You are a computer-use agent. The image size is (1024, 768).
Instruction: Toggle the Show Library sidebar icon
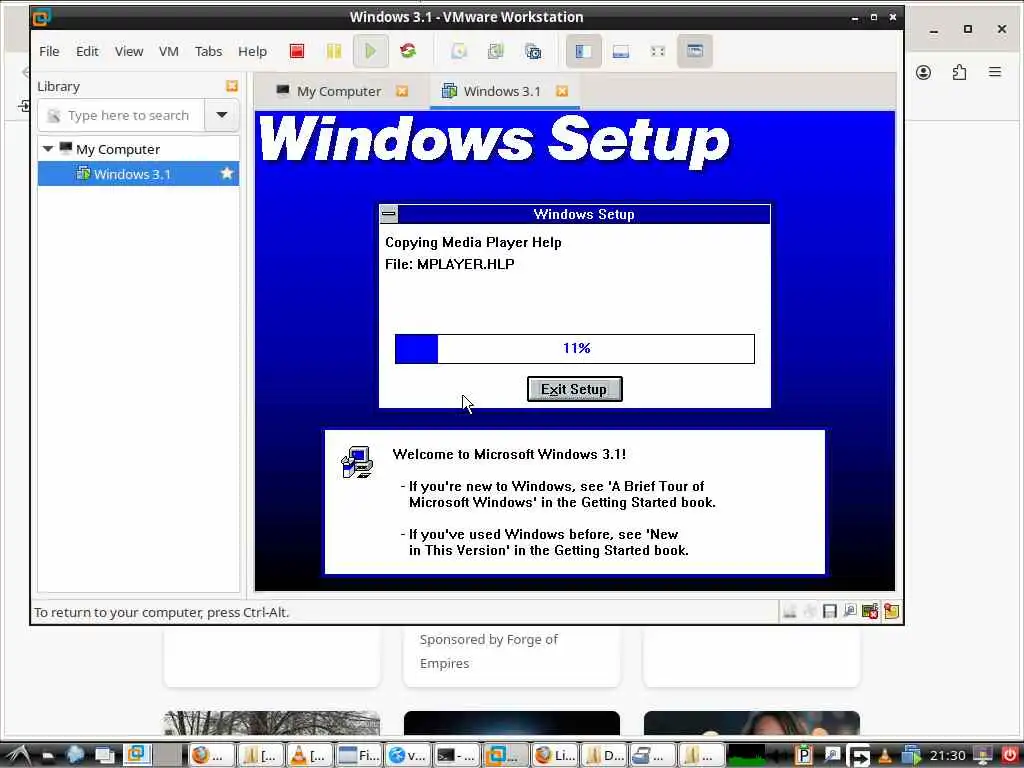(583, 51)
